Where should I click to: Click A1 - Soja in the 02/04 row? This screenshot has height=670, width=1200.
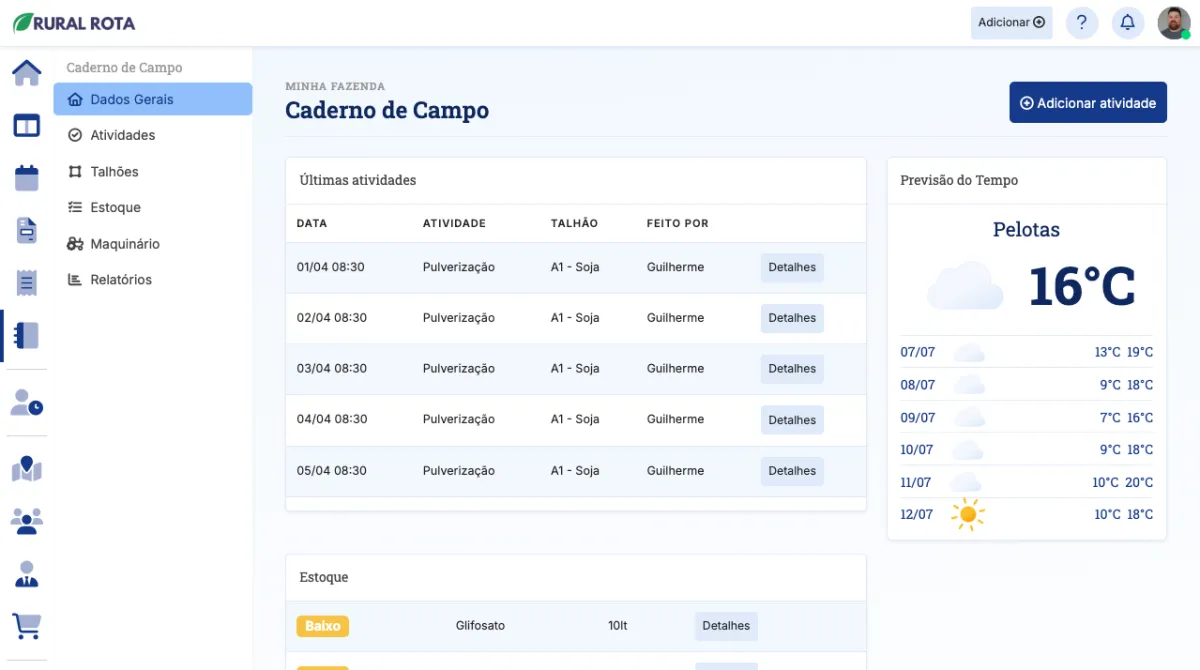pyautogui.click(x=575, y=318)
